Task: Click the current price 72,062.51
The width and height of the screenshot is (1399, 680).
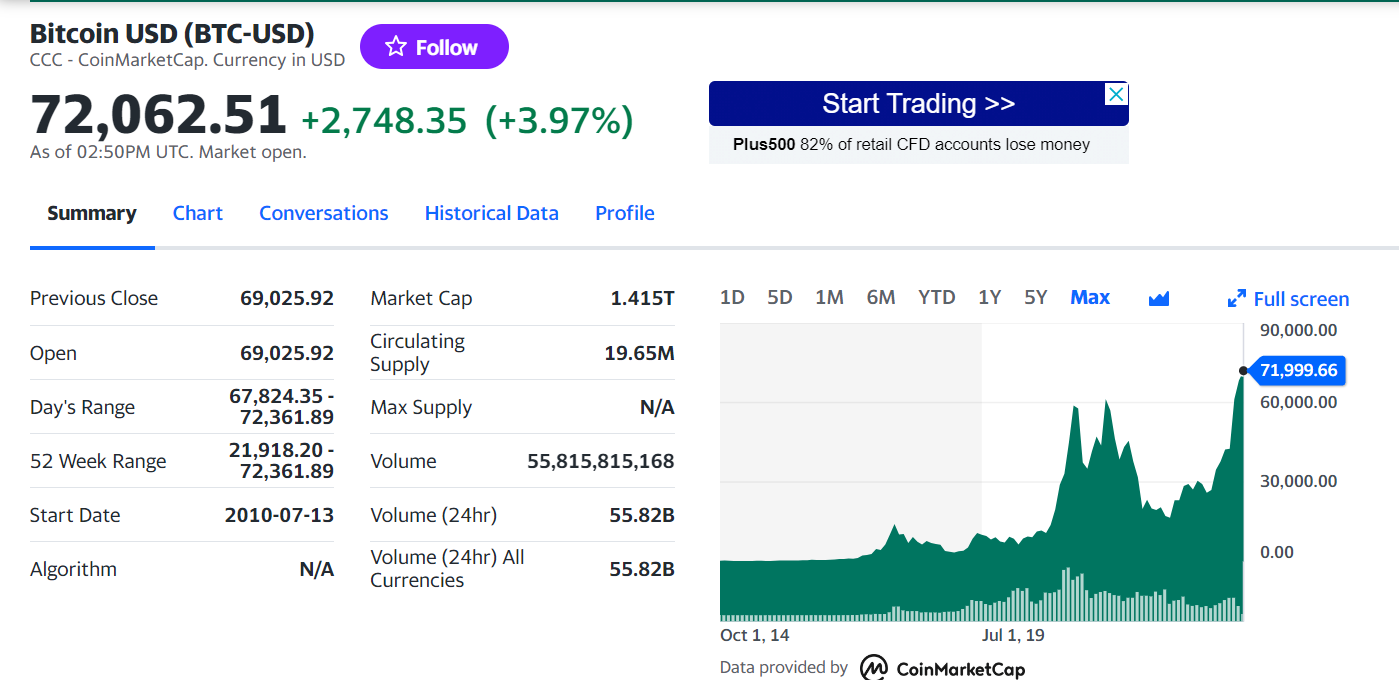Action: coord(159,113)
